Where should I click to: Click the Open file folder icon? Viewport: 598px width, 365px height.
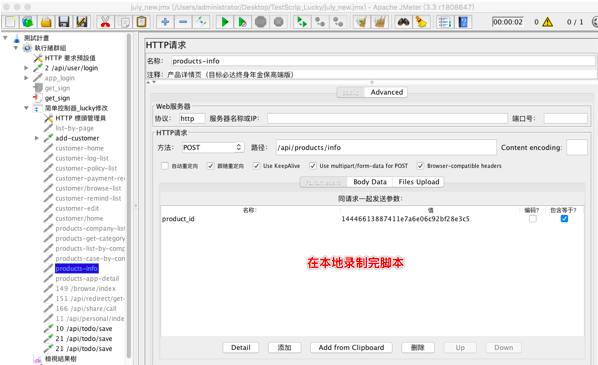(46, 22)
